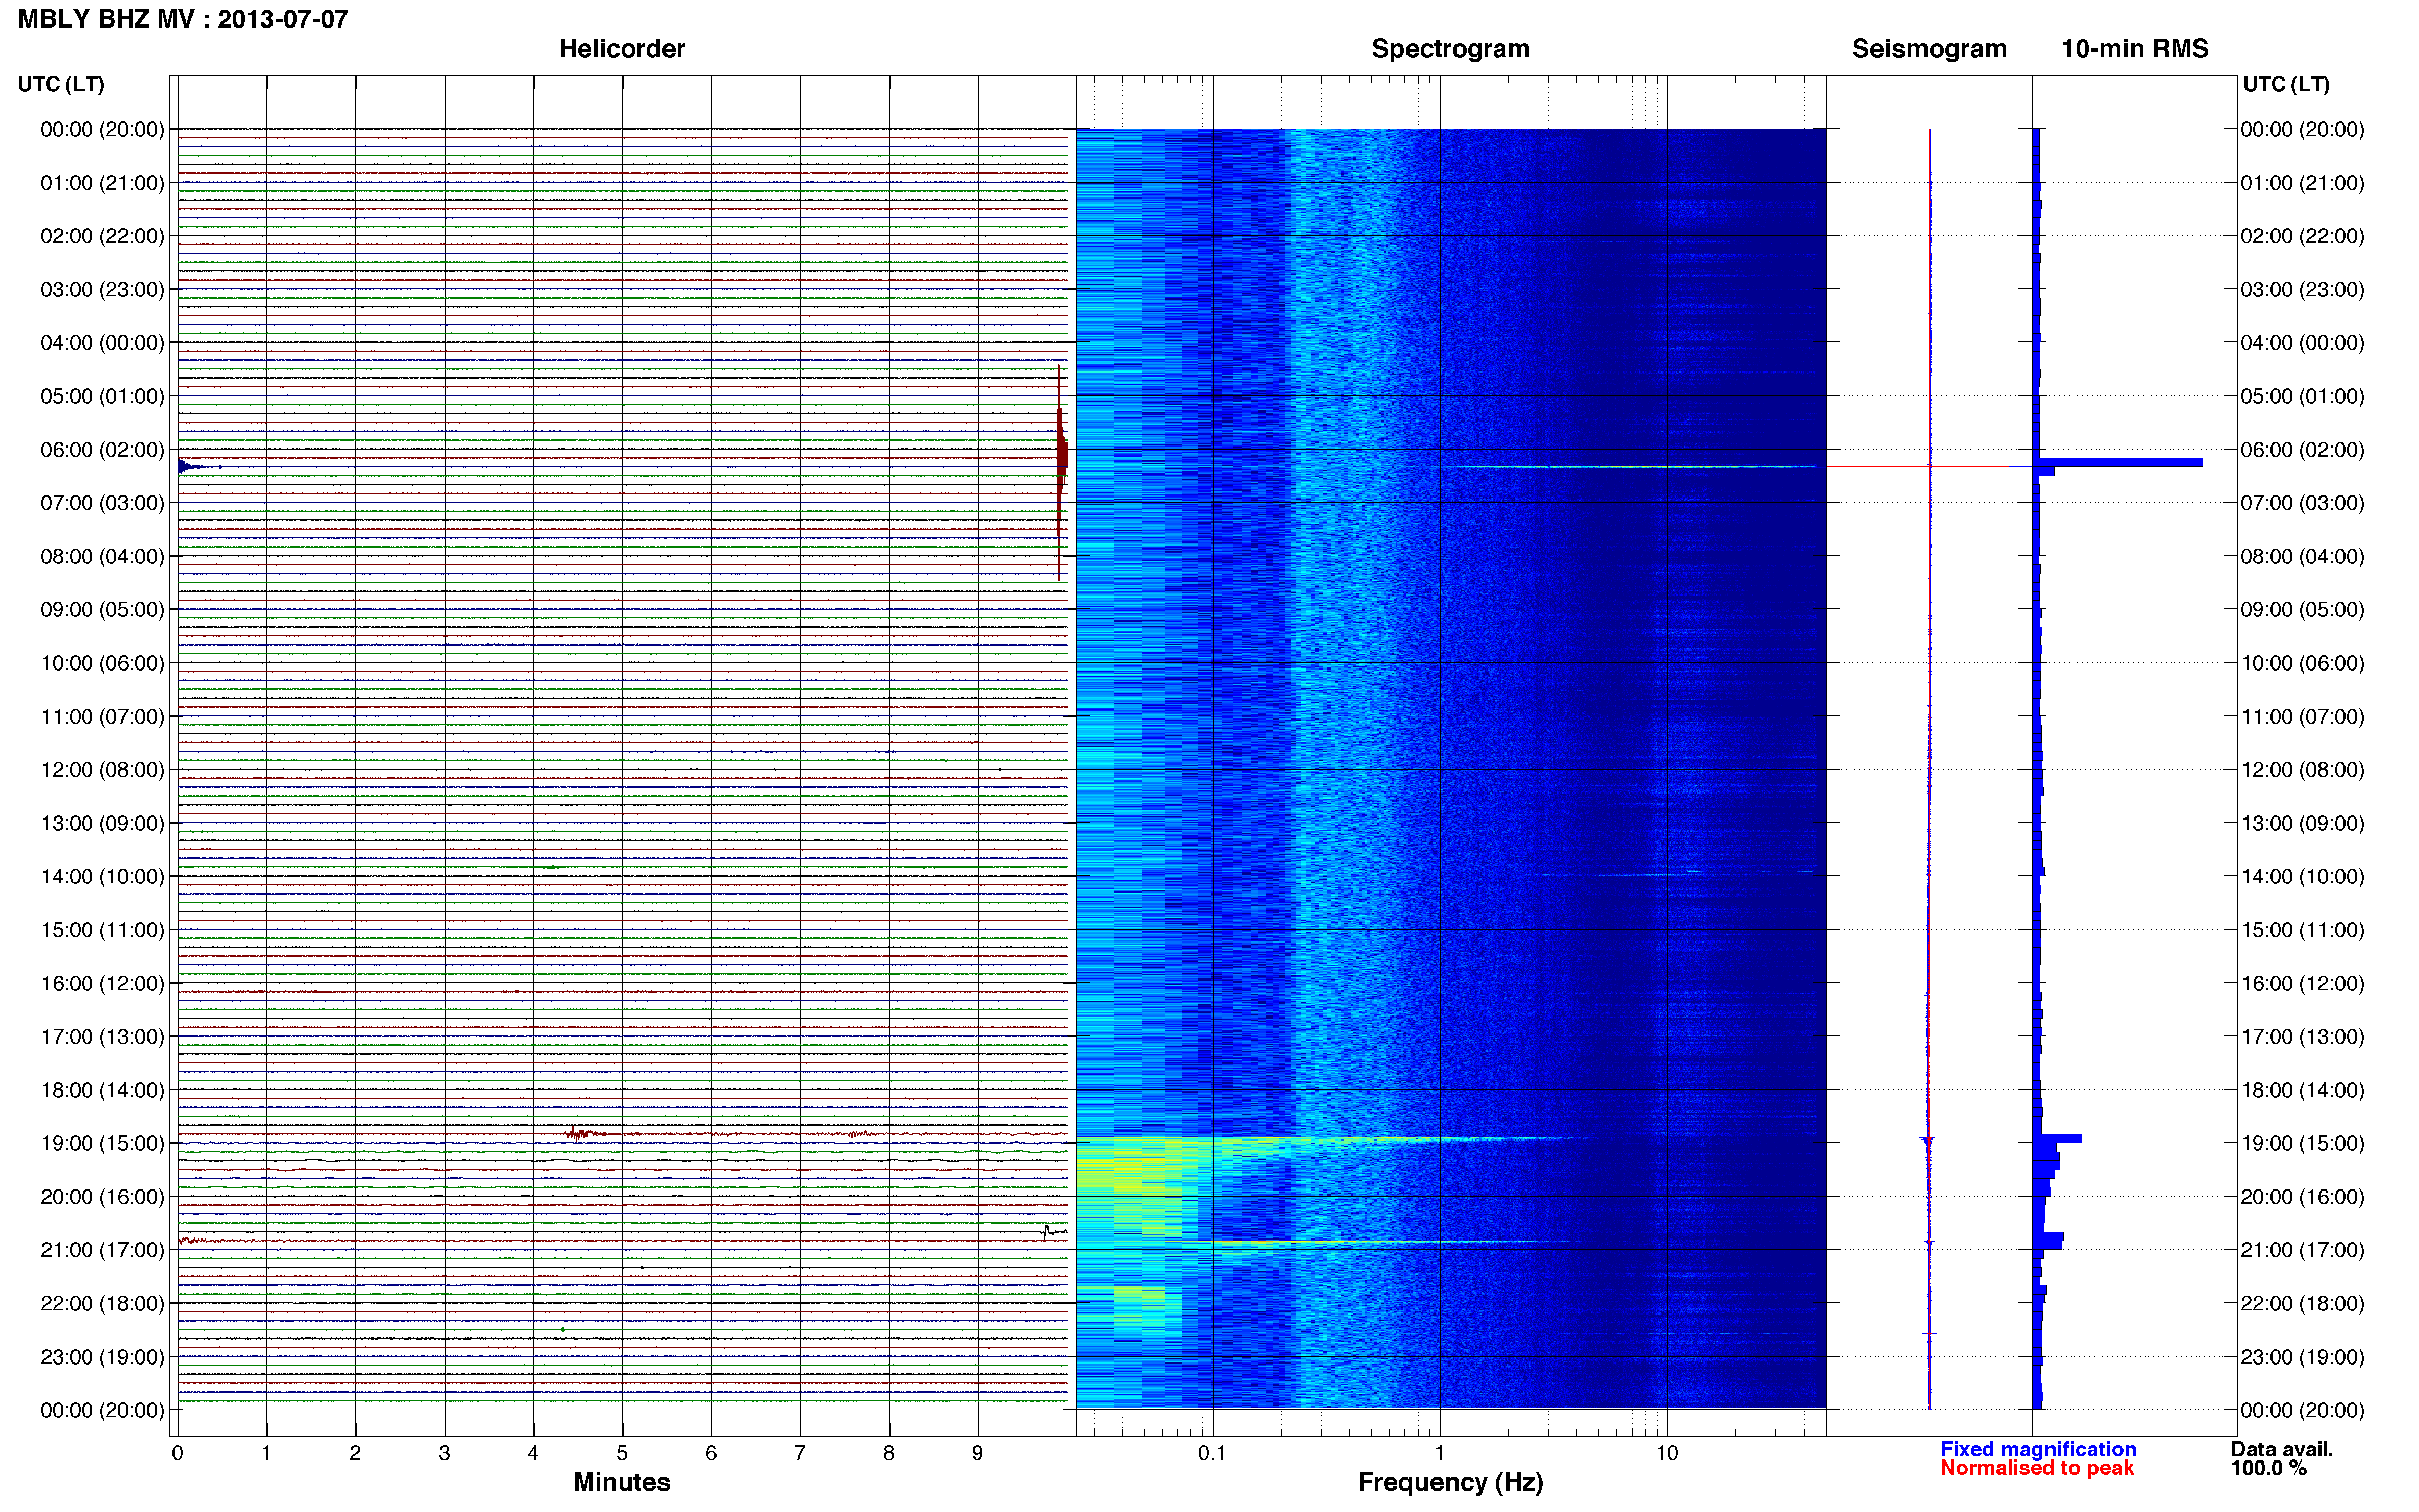Click the "Frequency (Hz)" x-axis label
Image resolution: width=2419 pixels, height=1512 pixels.
coord(1450,1482)
